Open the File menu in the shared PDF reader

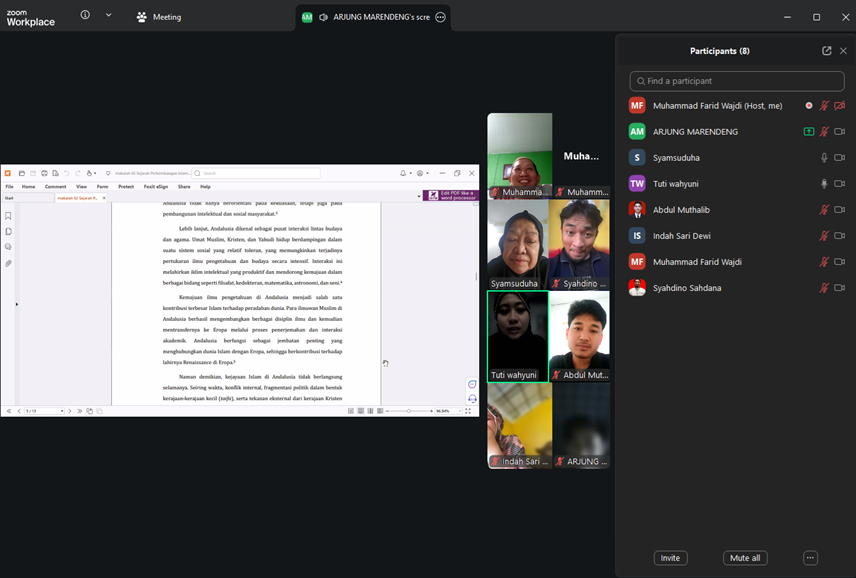pyautogui.click(x=9, y=187)
